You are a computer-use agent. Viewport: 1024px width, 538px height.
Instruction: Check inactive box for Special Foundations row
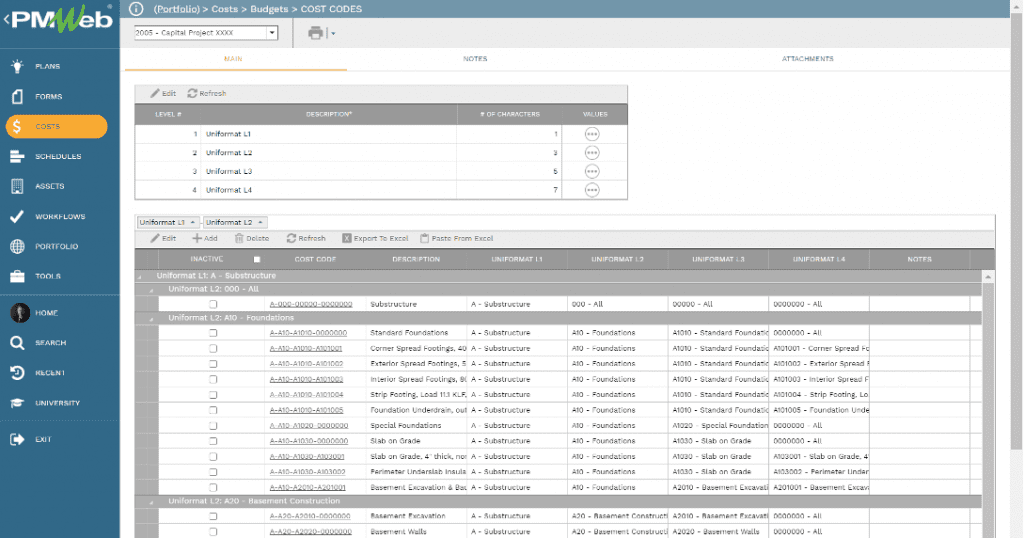click(213, 426)
